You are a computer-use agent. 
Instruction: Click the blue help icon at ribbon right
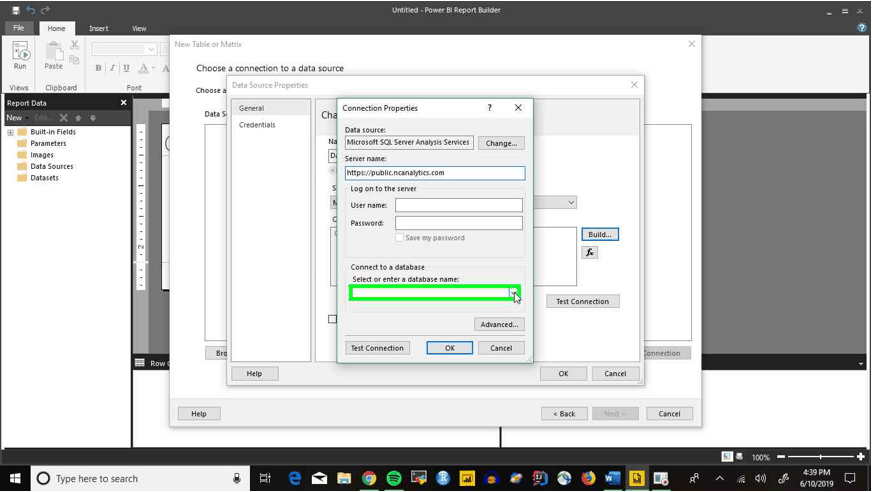click(862, 28)
